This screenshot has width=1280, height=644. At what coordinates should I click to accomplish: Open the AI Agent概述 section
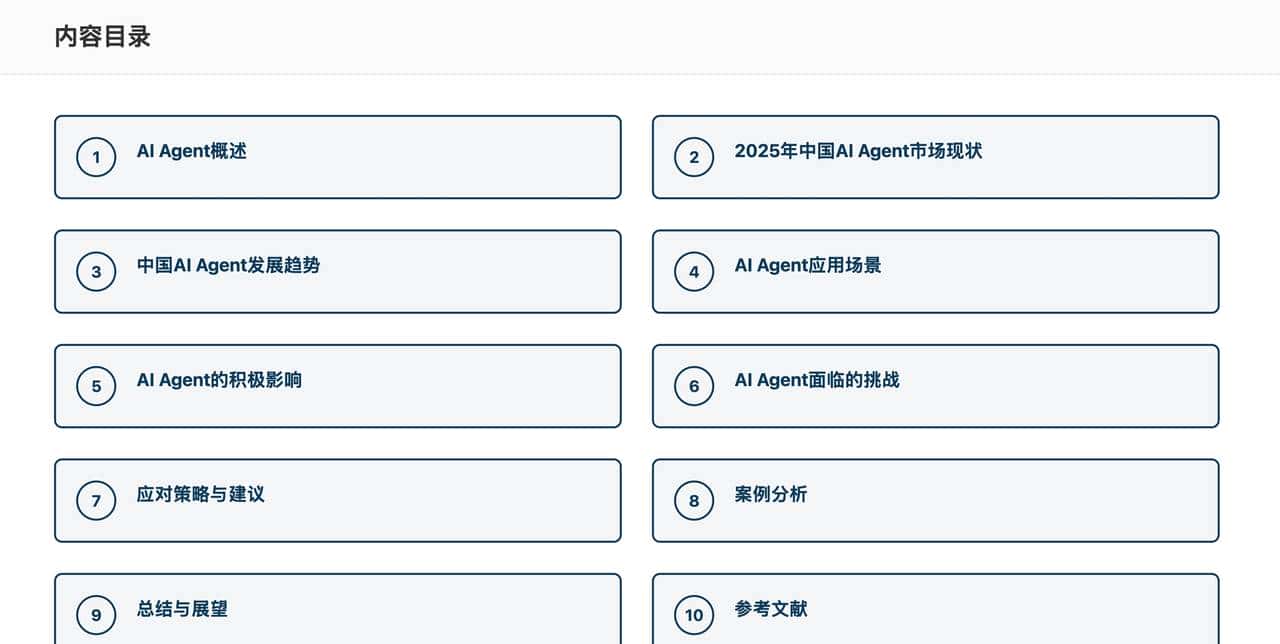(338, 157)
